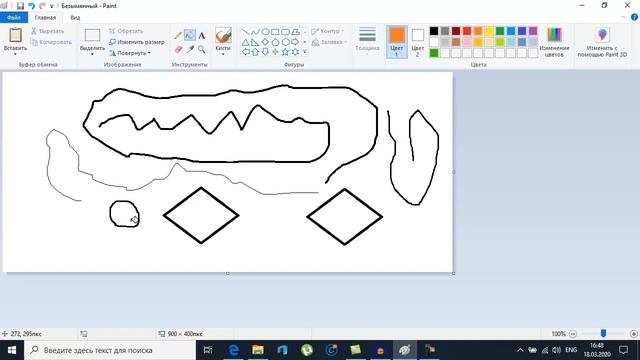
Task: Choose the down arrow shape
Action: tap(265, 52)
